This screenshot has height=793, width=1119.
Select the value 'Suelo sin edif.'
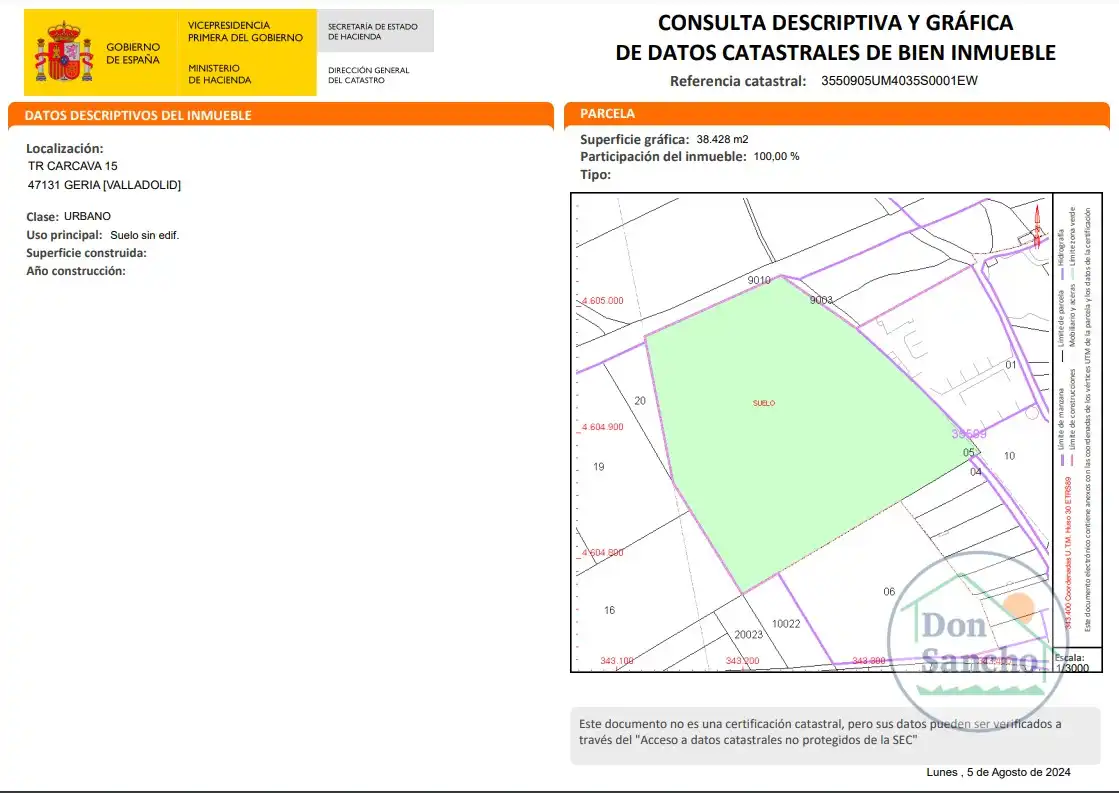(144, 235)
